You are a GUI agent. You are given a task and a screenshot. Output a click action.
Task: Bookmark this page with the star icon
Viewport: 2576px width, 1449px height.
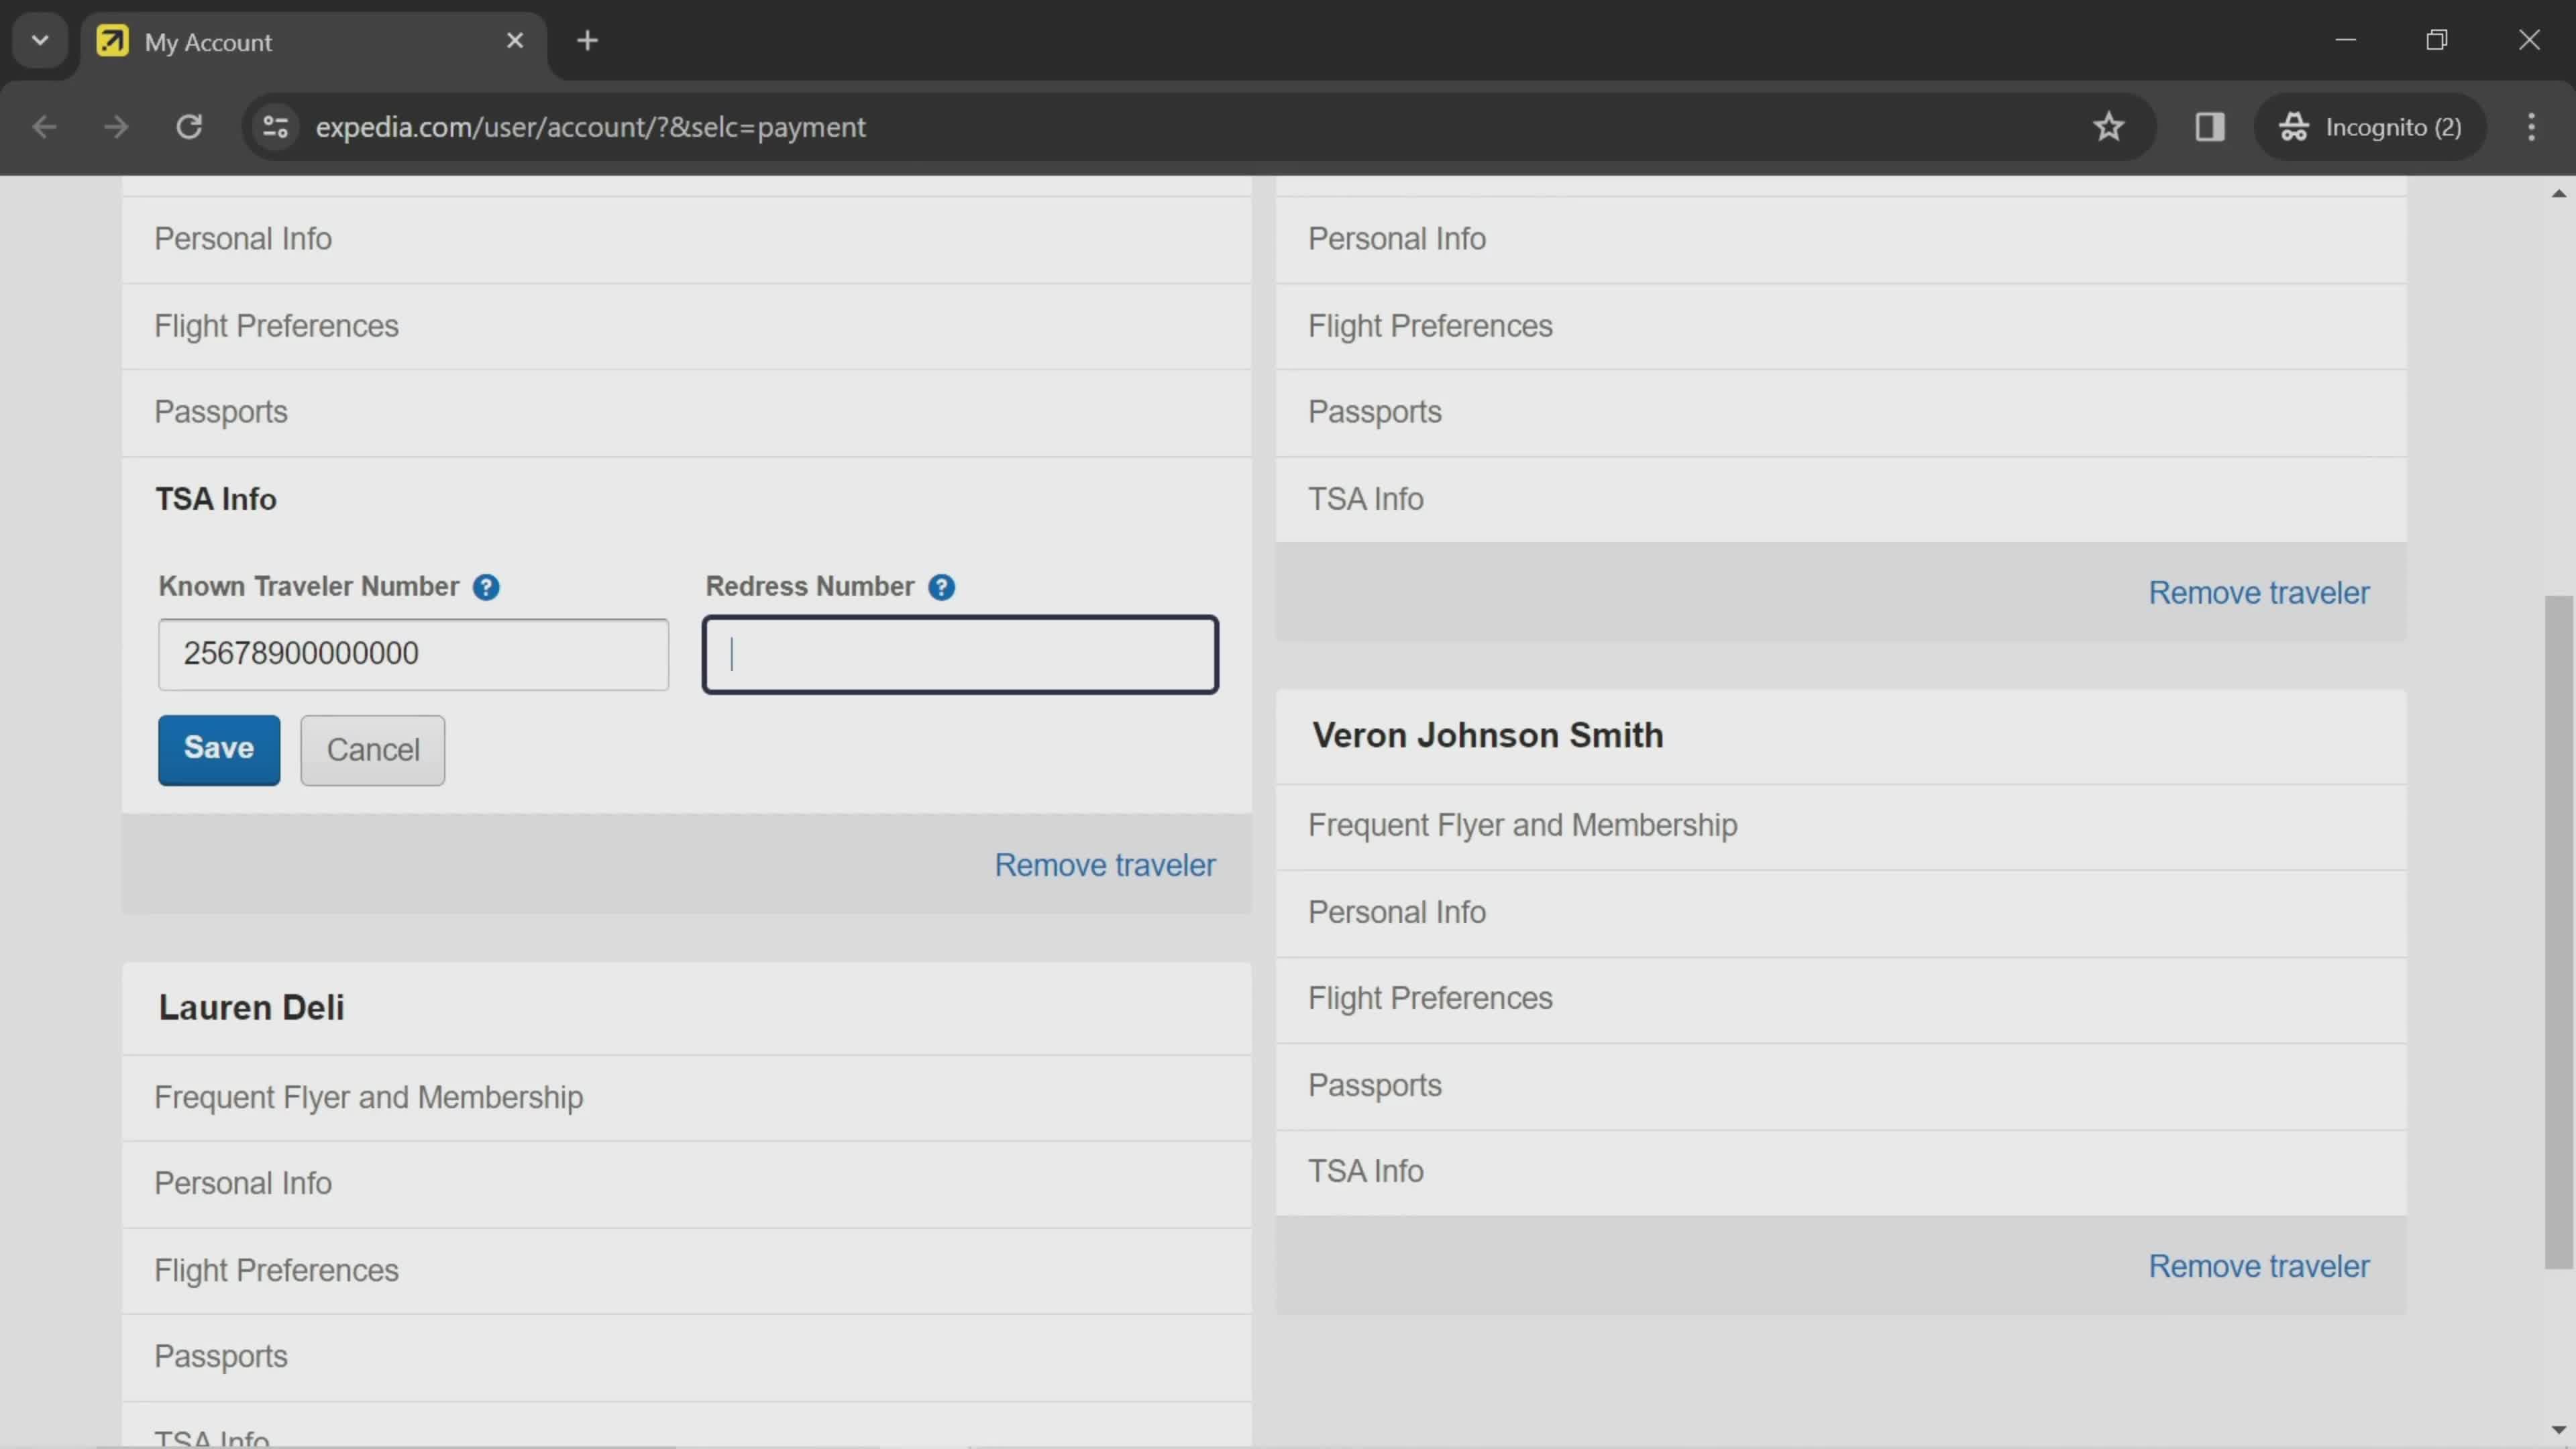(2108, 127)
